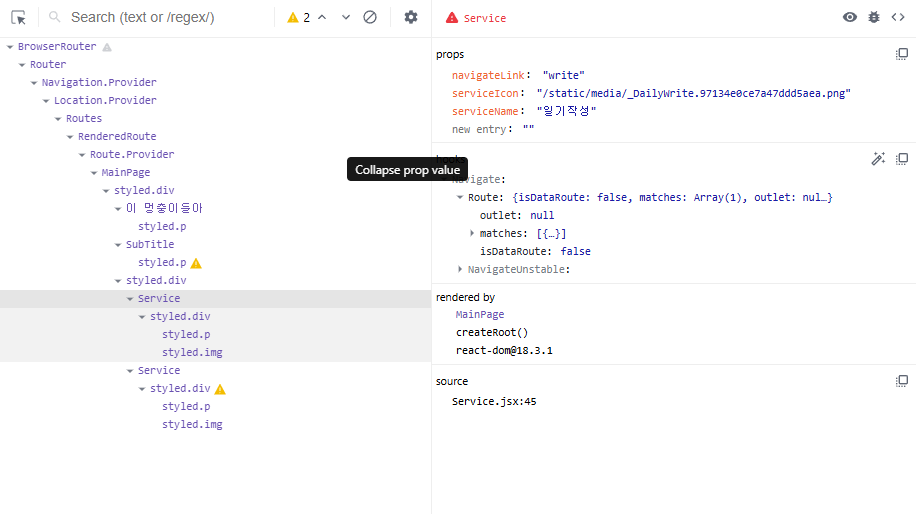Activate the select element inspector tool
Viewport: 916px width, 514px height.
coord(18,18)
